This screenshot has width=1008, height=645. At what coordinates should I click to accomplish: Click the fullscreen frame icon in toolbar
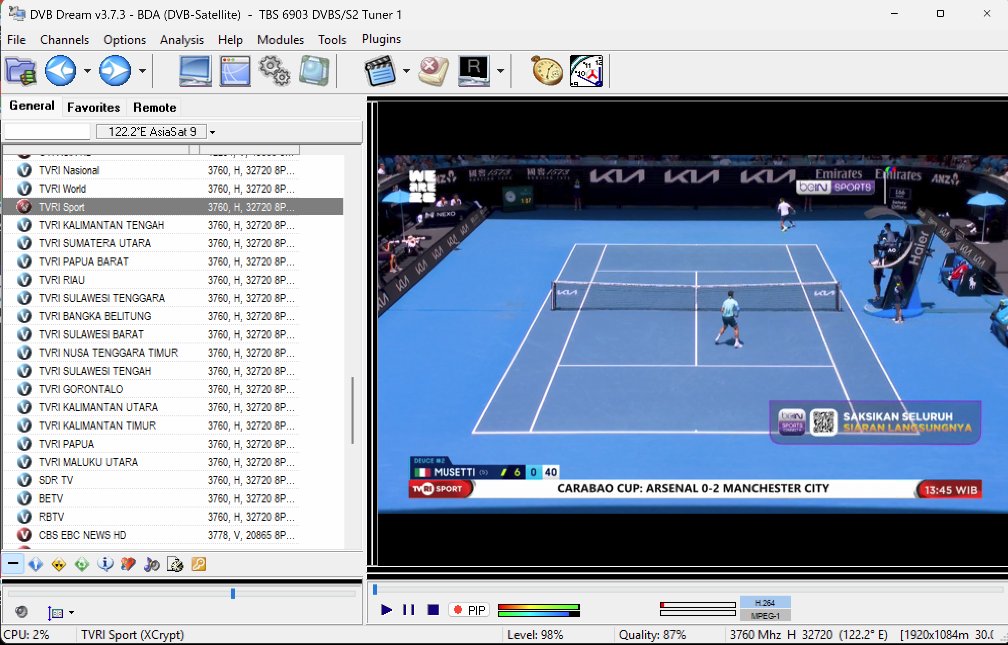click(x=314, y=71)
